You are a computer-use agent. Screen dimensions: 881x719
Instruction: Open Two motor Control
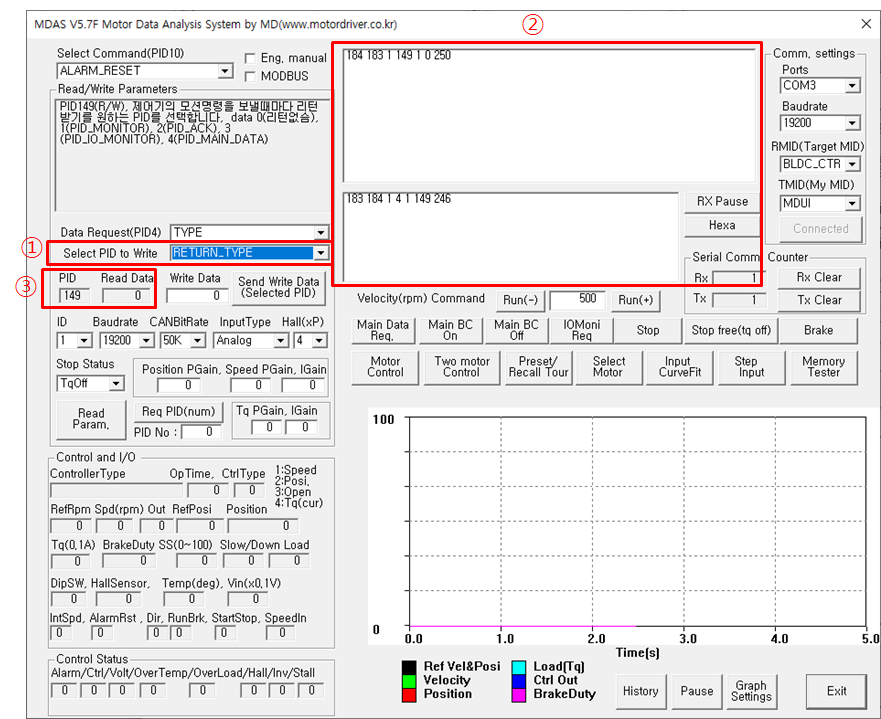462,367
